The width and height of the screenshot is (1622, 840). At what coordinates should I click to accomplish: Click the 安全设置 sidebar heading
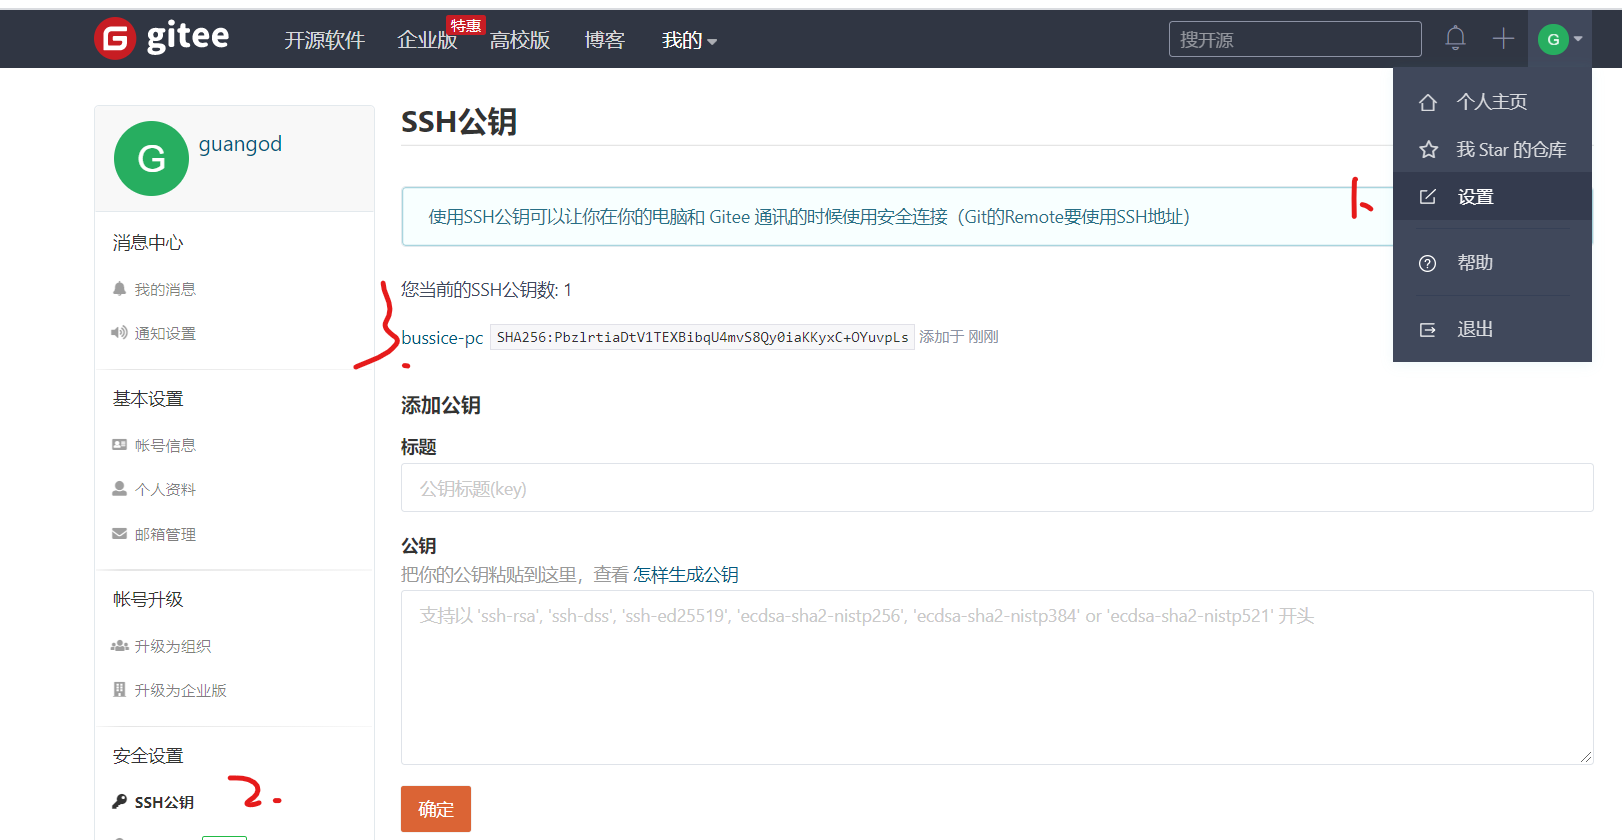pyautogui.click(x=148, y=756)
